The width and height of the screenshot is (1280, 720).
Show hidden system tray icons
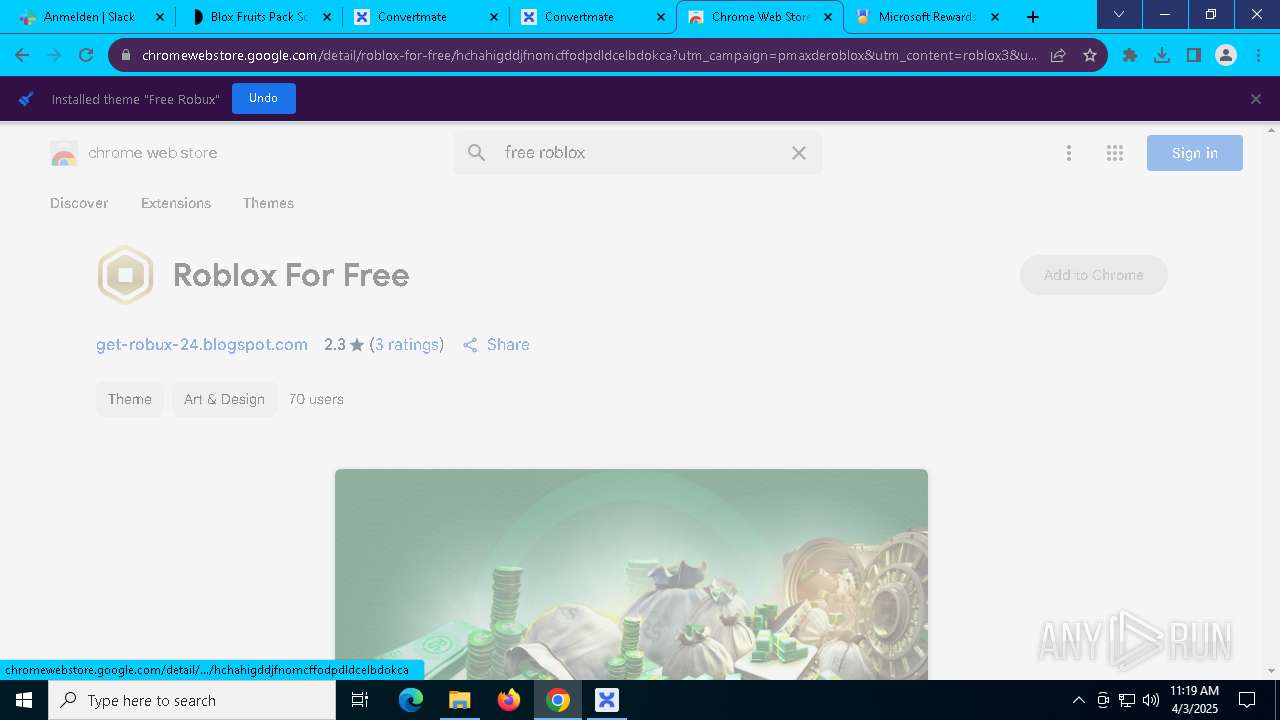tap(1078, 700)
